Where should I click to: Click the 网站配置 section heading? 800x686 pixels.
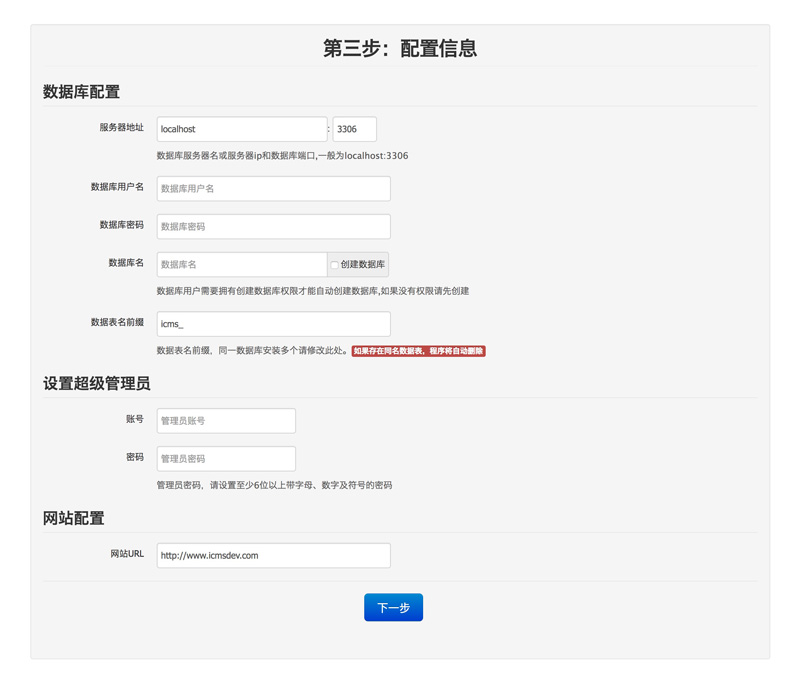coord(73,518)
